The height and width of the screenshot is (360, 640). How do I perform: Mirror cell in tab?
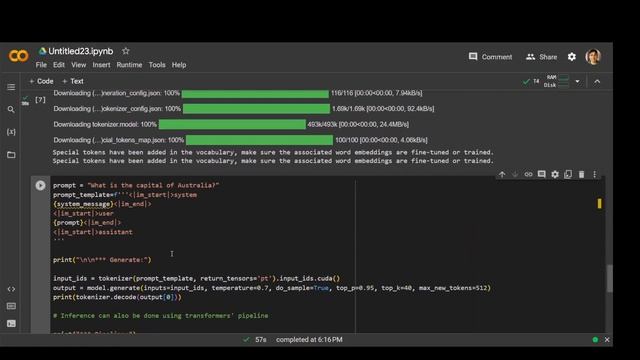pos(568,174)
